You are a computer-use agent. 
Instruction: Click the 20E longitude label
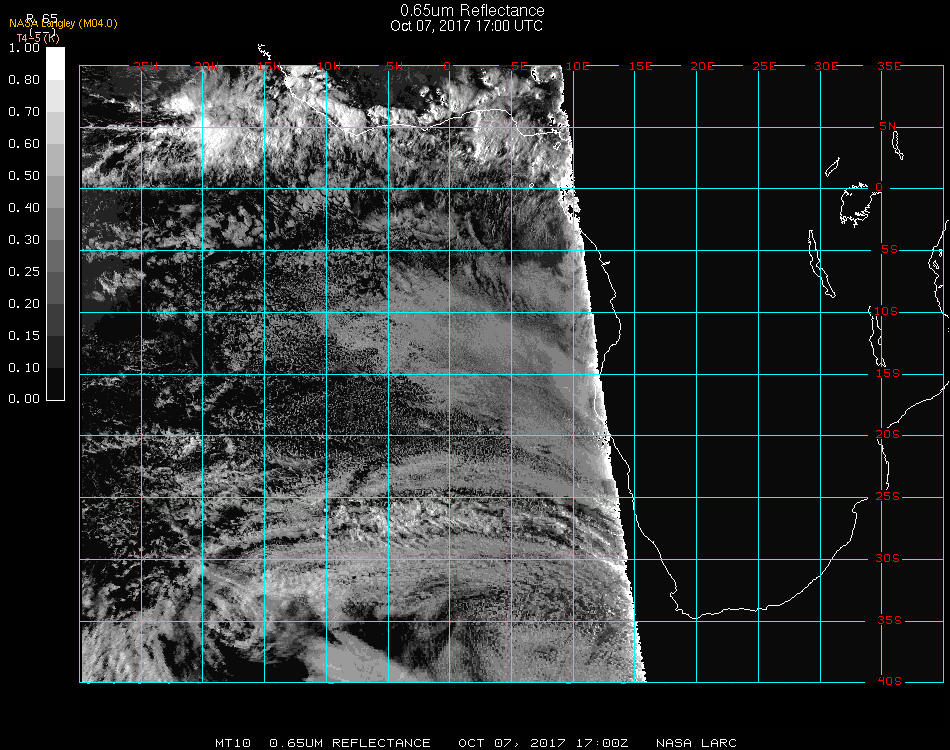click(702, 67)
